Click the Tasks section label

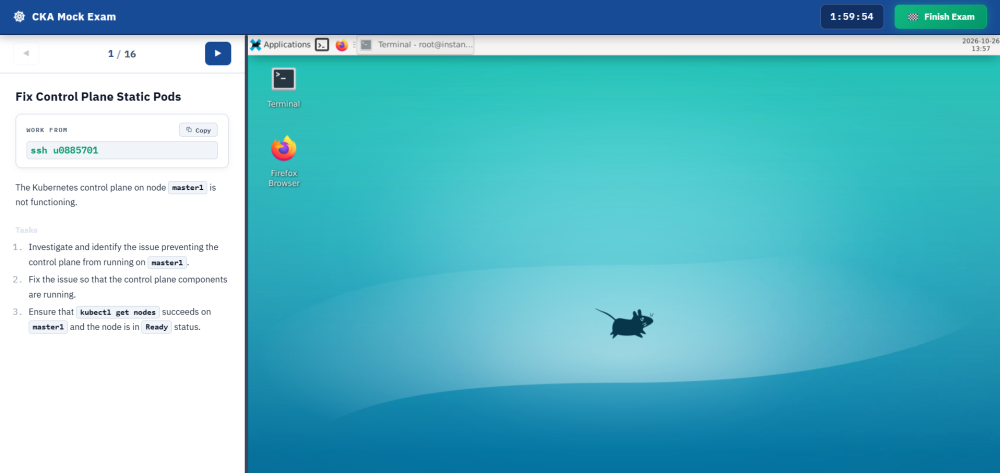(x=27, y=230)
